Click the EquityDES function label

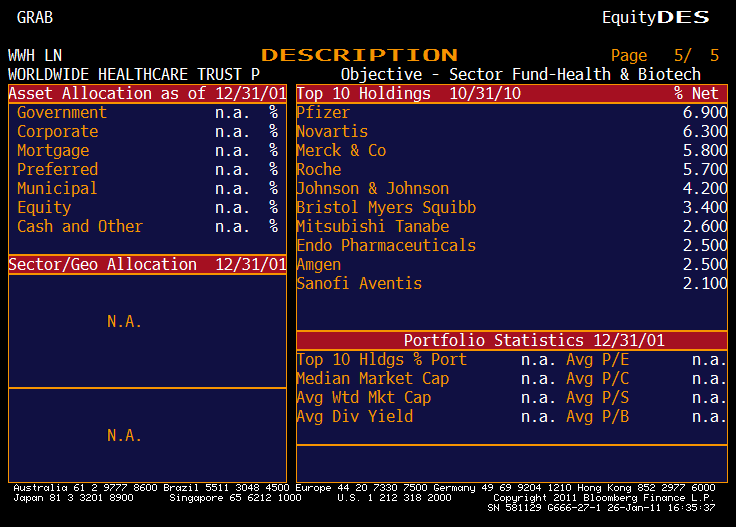pyautogui.click(x=656, y=17)
